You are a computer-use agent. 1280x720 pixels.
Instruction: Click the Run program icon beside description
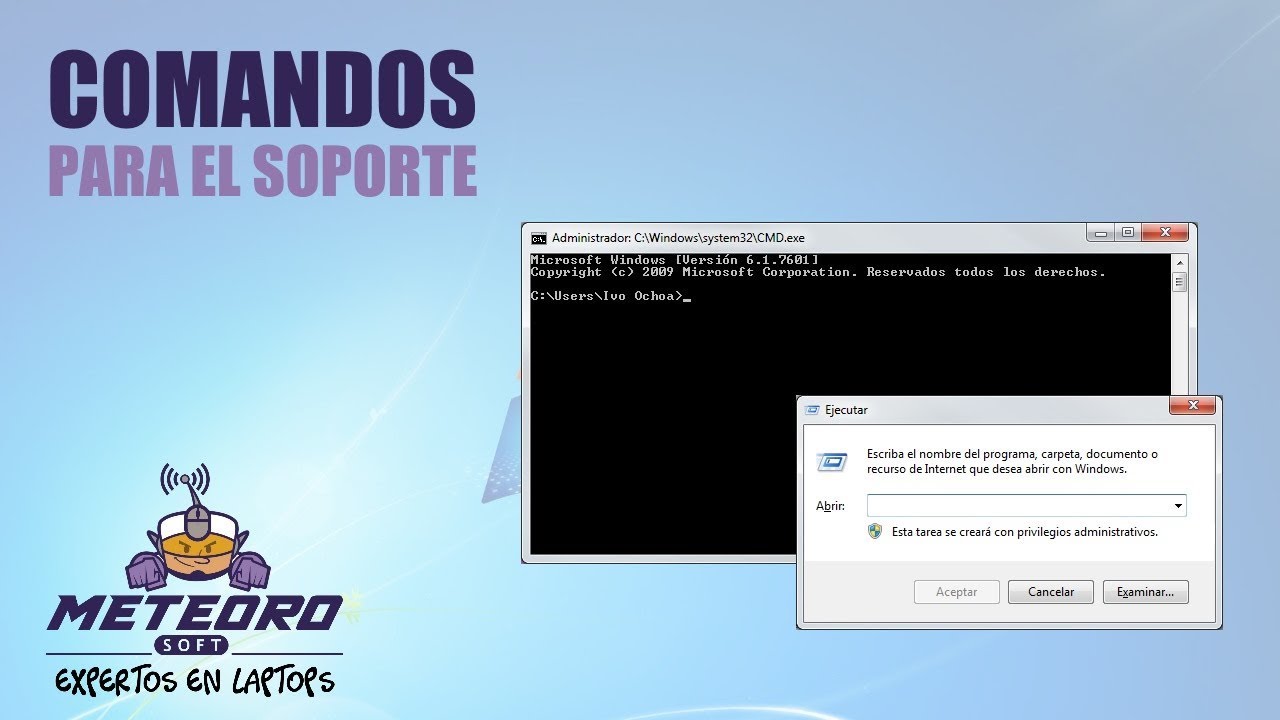832,461
